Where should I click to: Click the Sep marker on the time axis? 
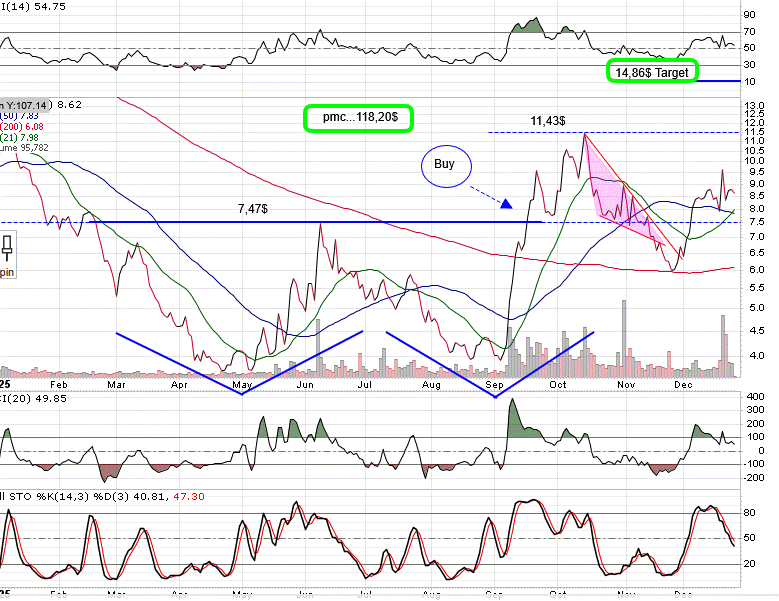(x=495, y=383)
